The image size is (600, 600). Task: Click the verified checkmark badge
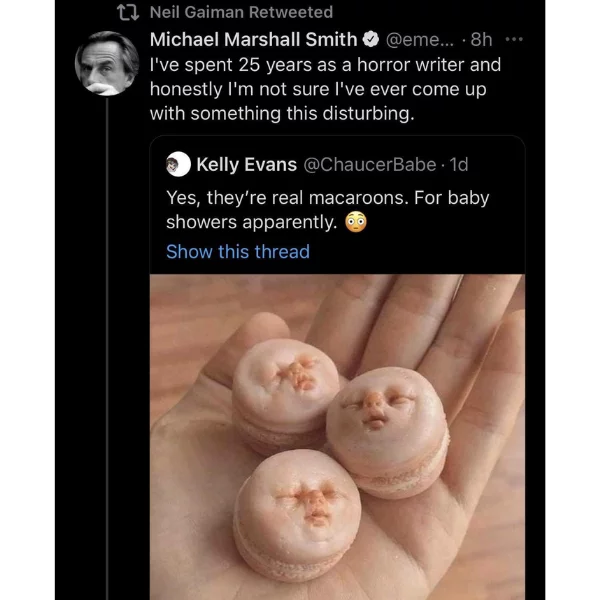point(370,39)
